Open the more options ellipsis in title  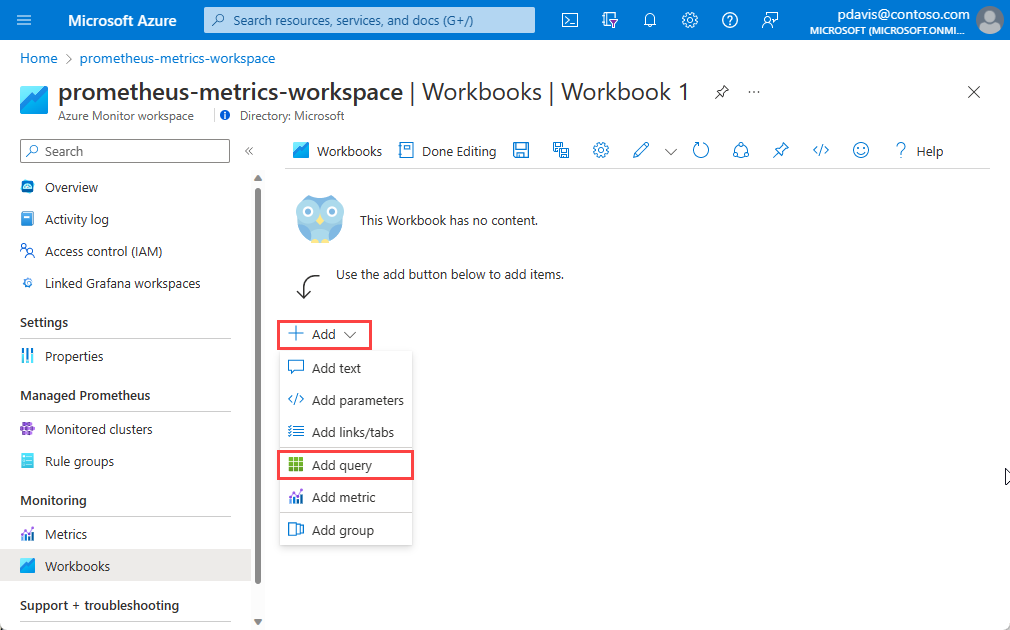754,92
